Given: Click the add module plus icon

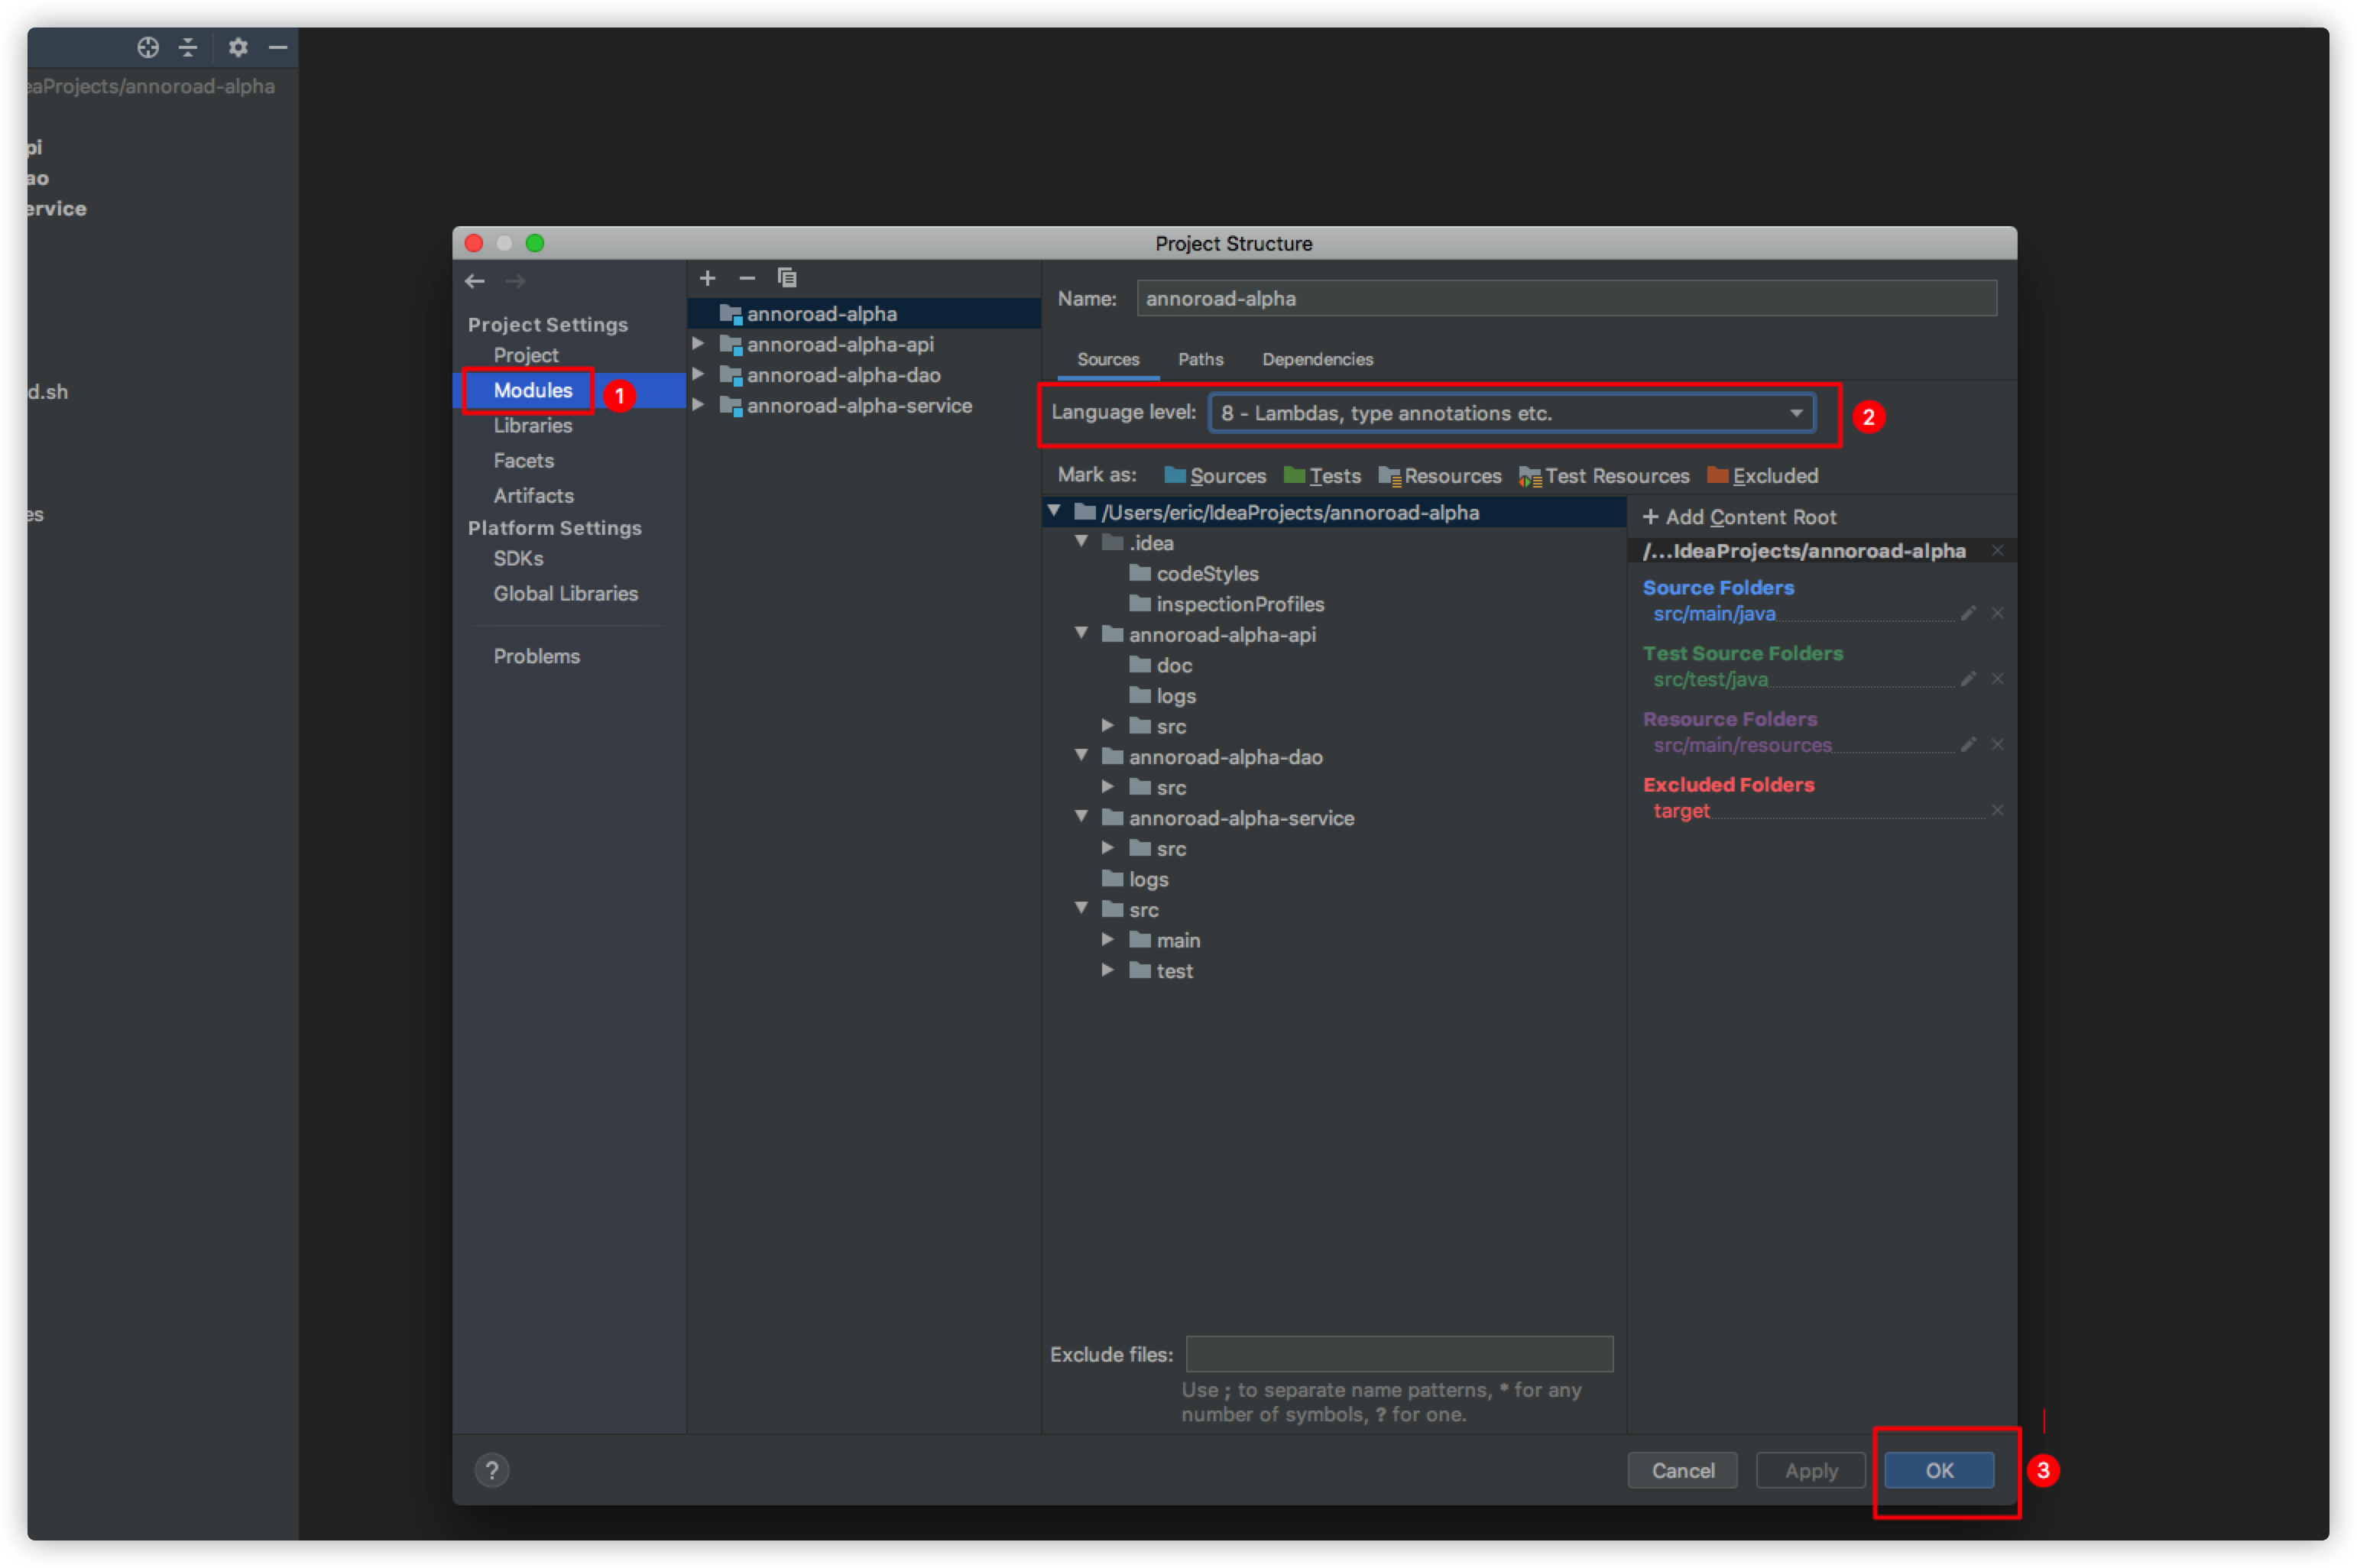Looking at the screenshot, I should (x=707, y=278).
